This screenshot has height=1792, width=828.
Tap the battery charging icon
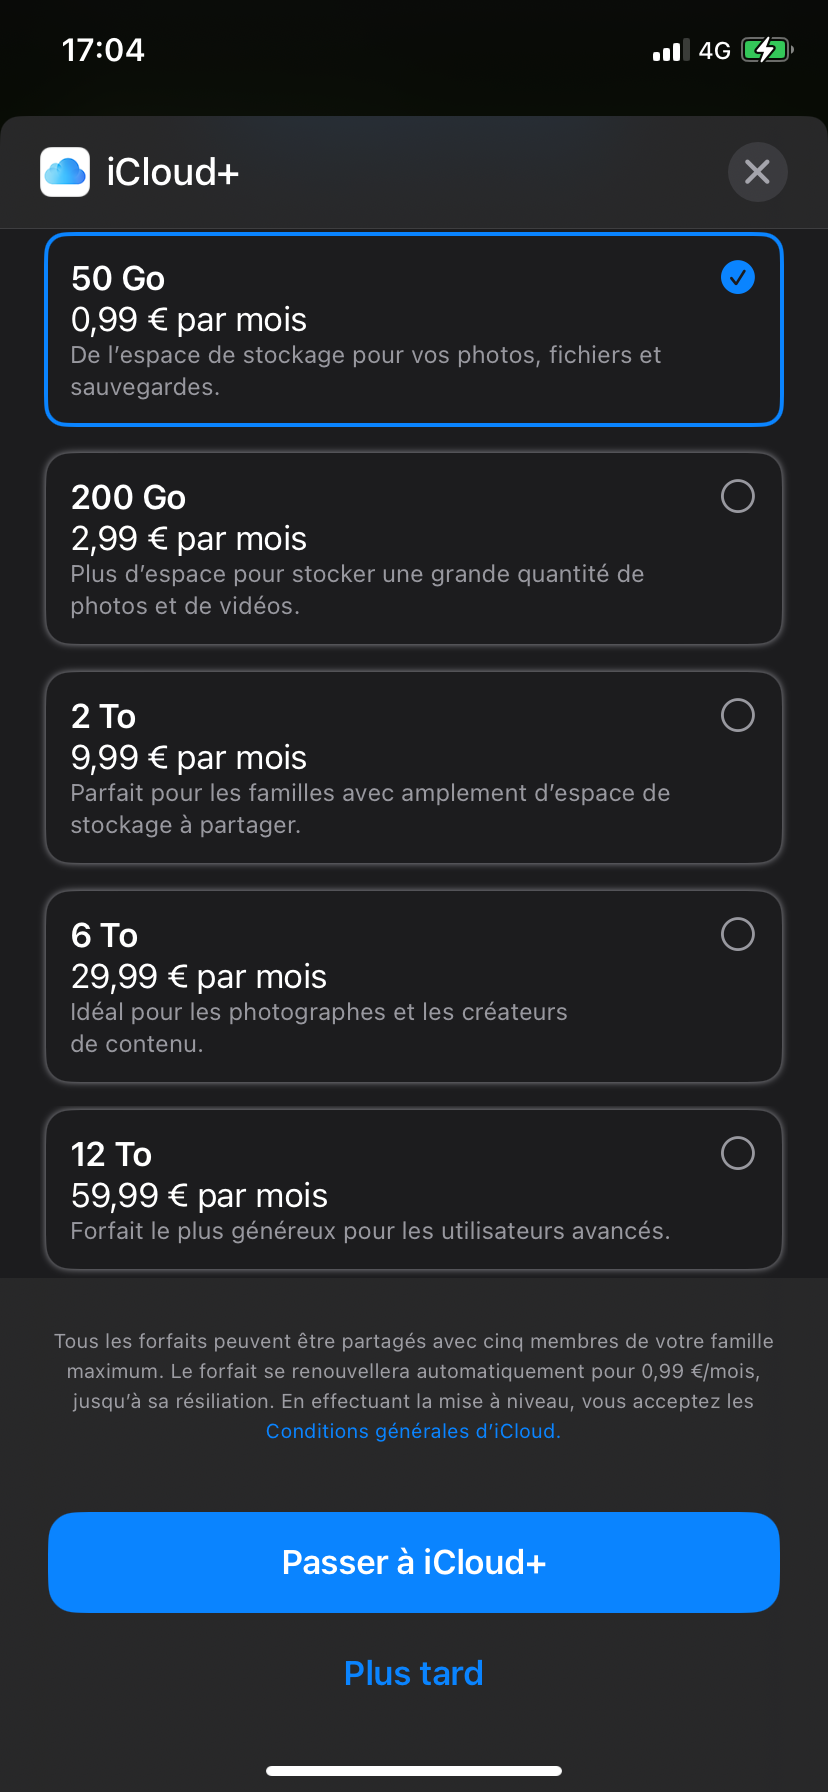point(766,50)
